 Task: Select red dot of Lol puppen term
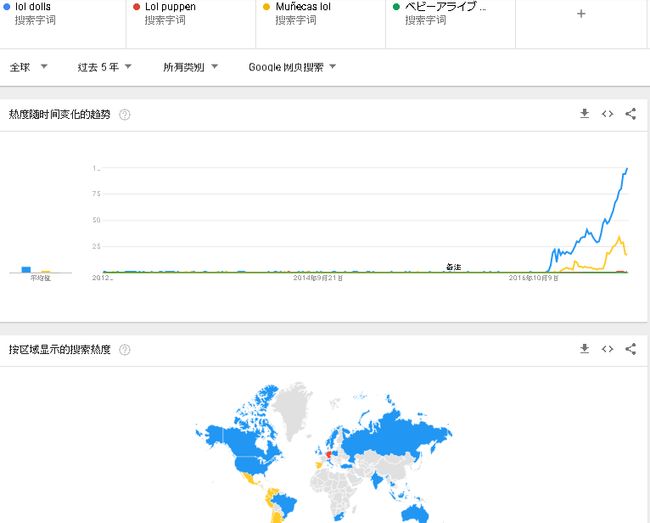coord(136,7)
